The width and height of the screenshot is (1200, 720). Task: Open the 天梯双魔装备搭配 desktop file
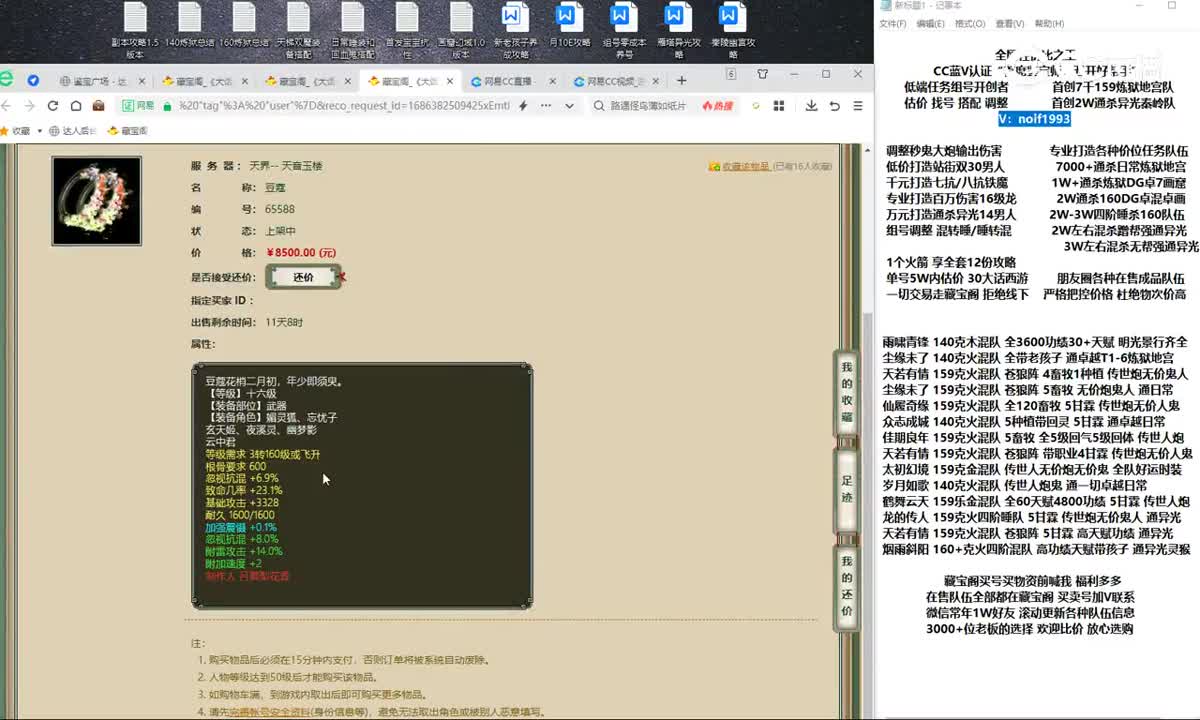[x=298, y=30]
